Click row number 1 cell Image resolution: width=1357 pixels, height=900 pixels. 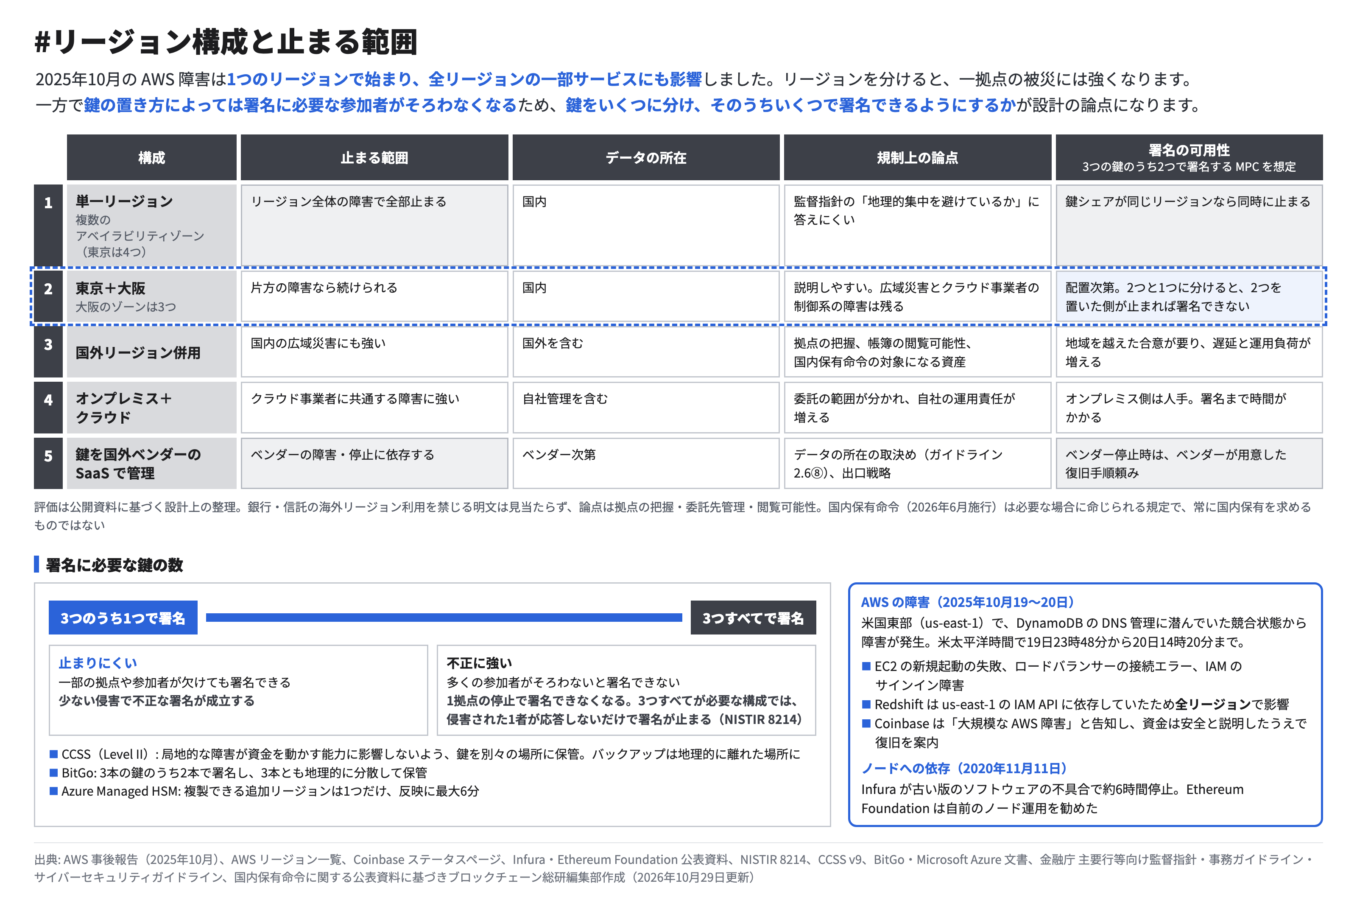coord(48,225)
